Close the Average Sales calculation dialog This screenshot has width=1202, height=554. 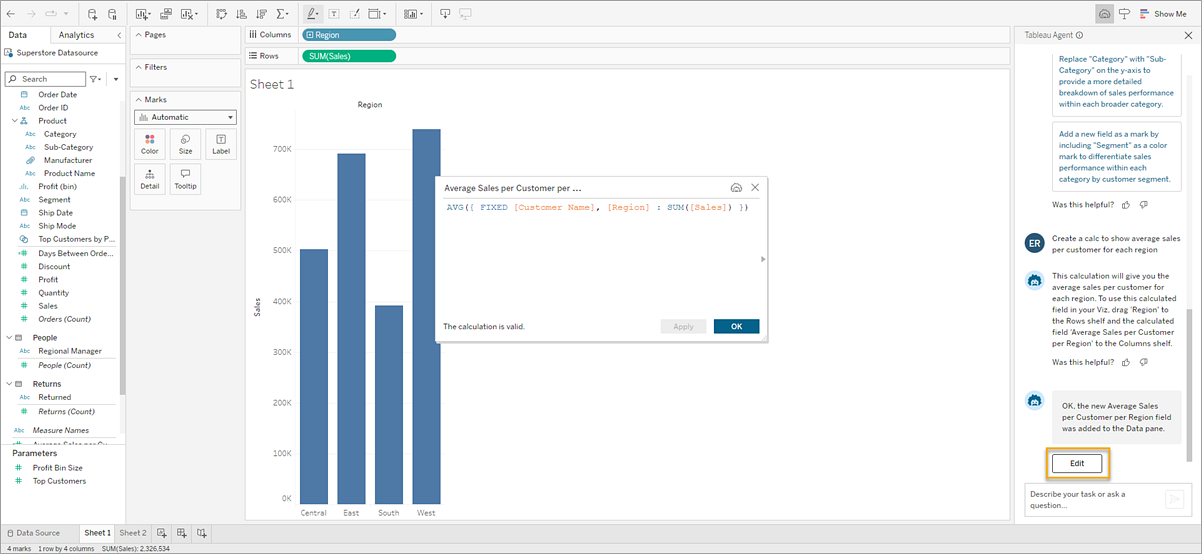755,187
